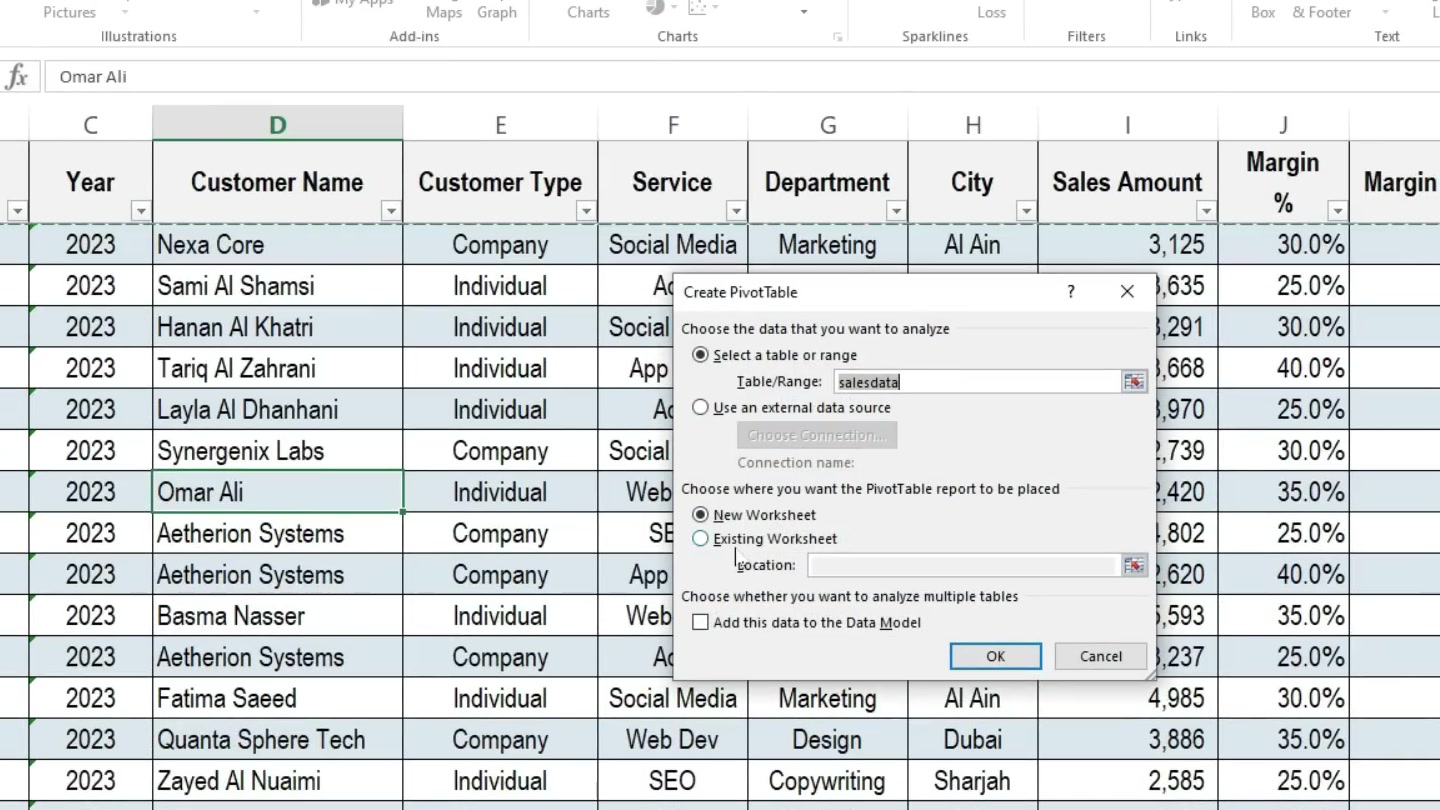Image resolution: width=1440 pixels, height=810 pixels.
Task: Click the Sales Amount header cell
Action: coord(1128,182)
